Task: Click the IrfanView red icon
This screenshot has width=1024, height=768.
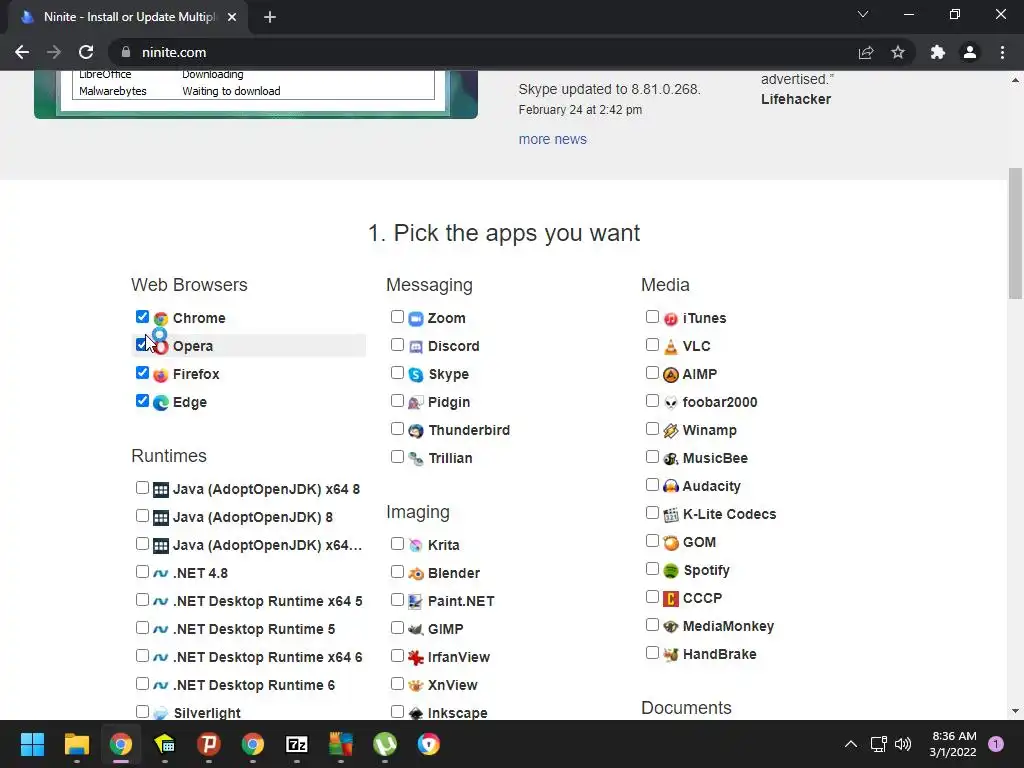Action: tap(416, 658)
